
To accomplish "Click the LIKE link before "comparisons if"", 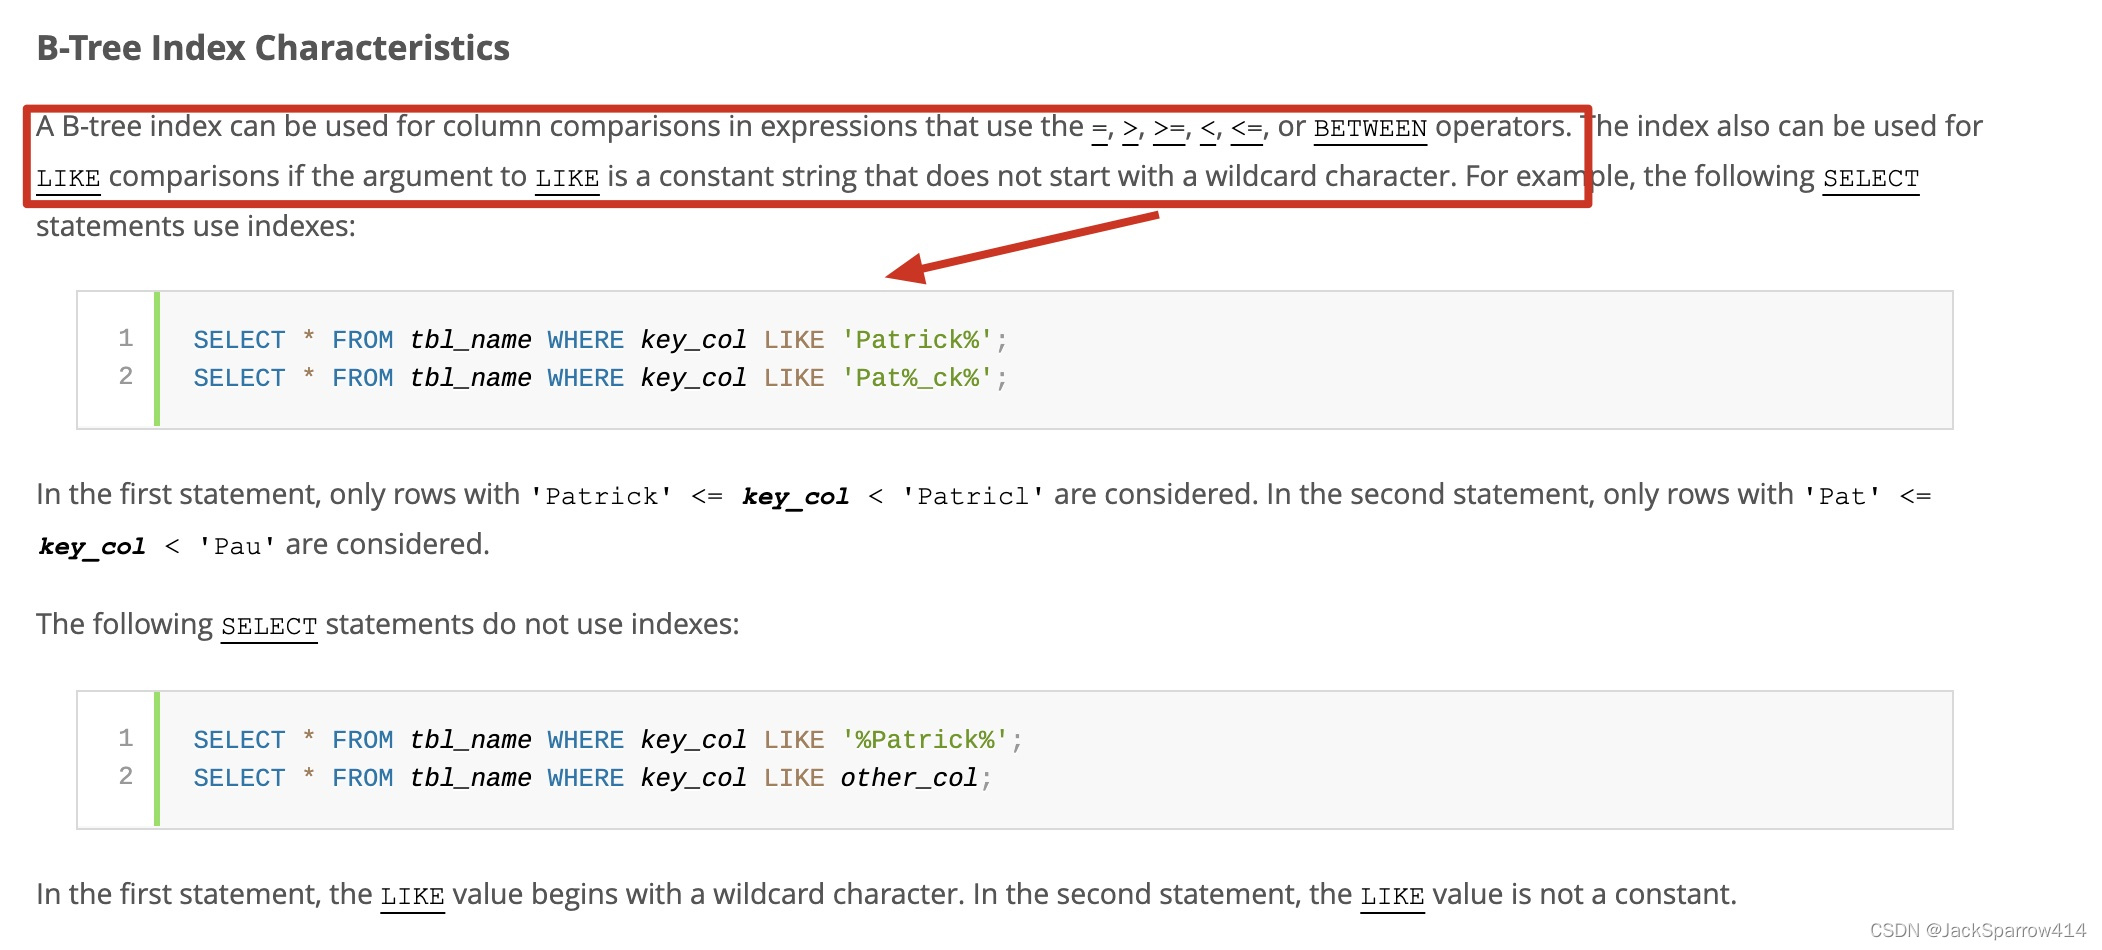I will [x=68, y=178].
